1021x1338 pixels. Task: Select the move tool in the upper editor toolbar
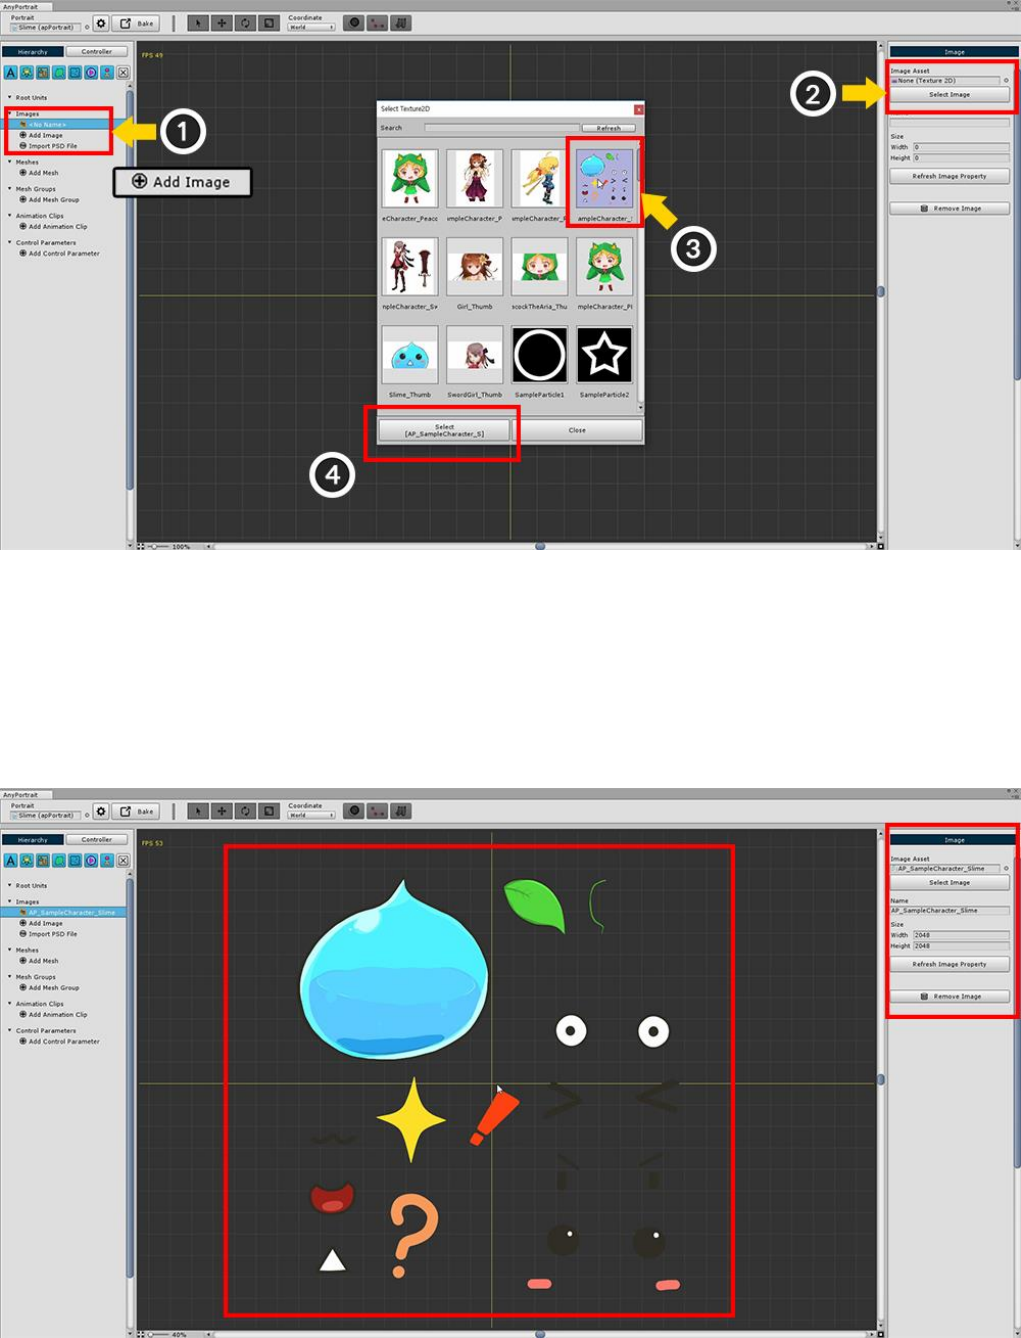(222, 23)
